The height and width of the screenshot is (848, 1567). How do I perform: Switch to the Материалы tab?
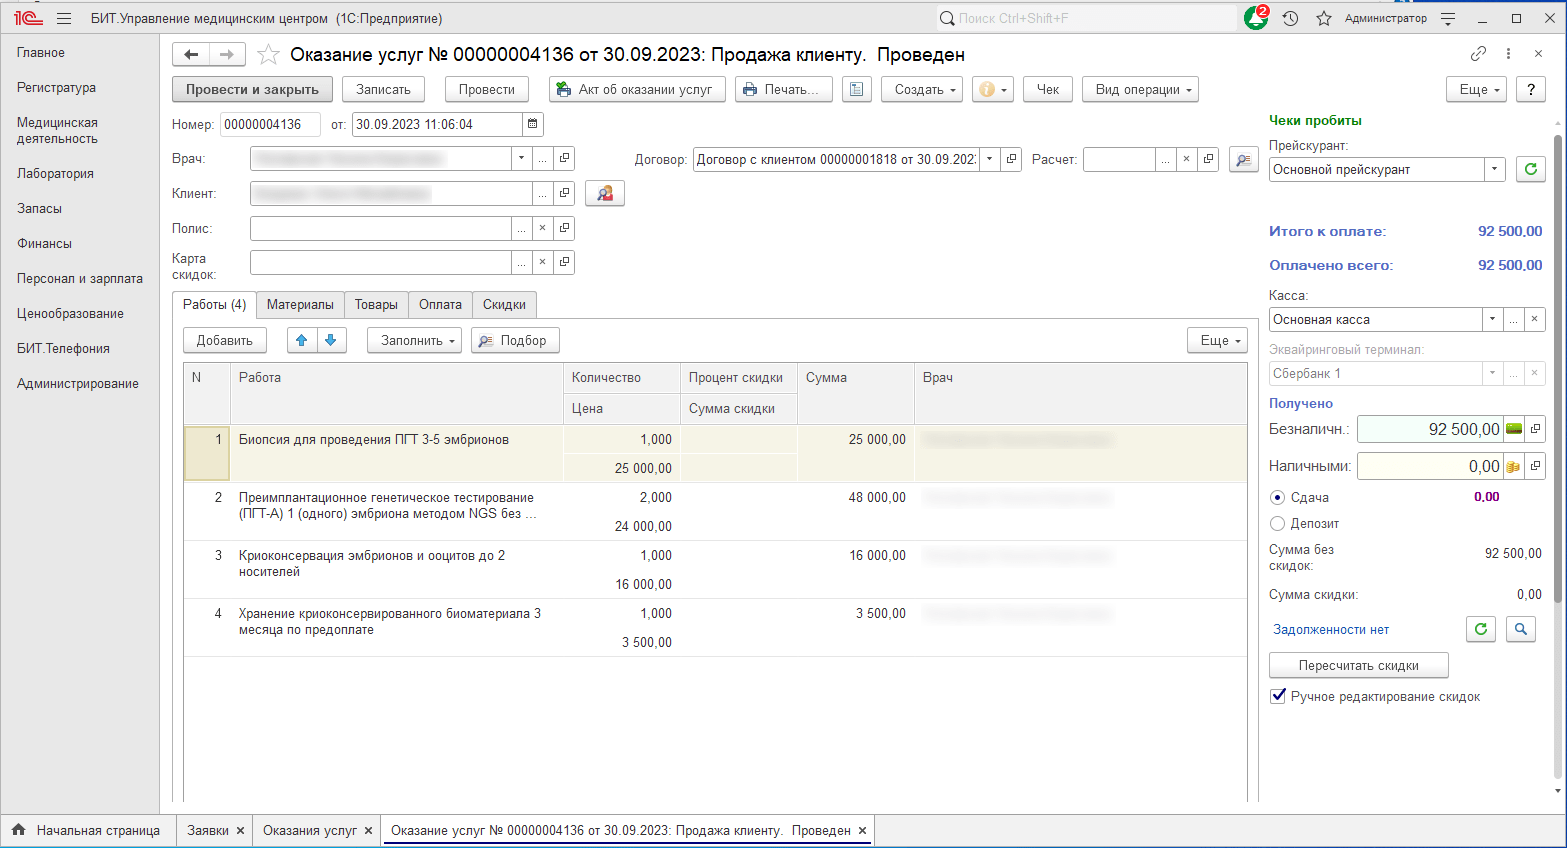pos(300,304)
